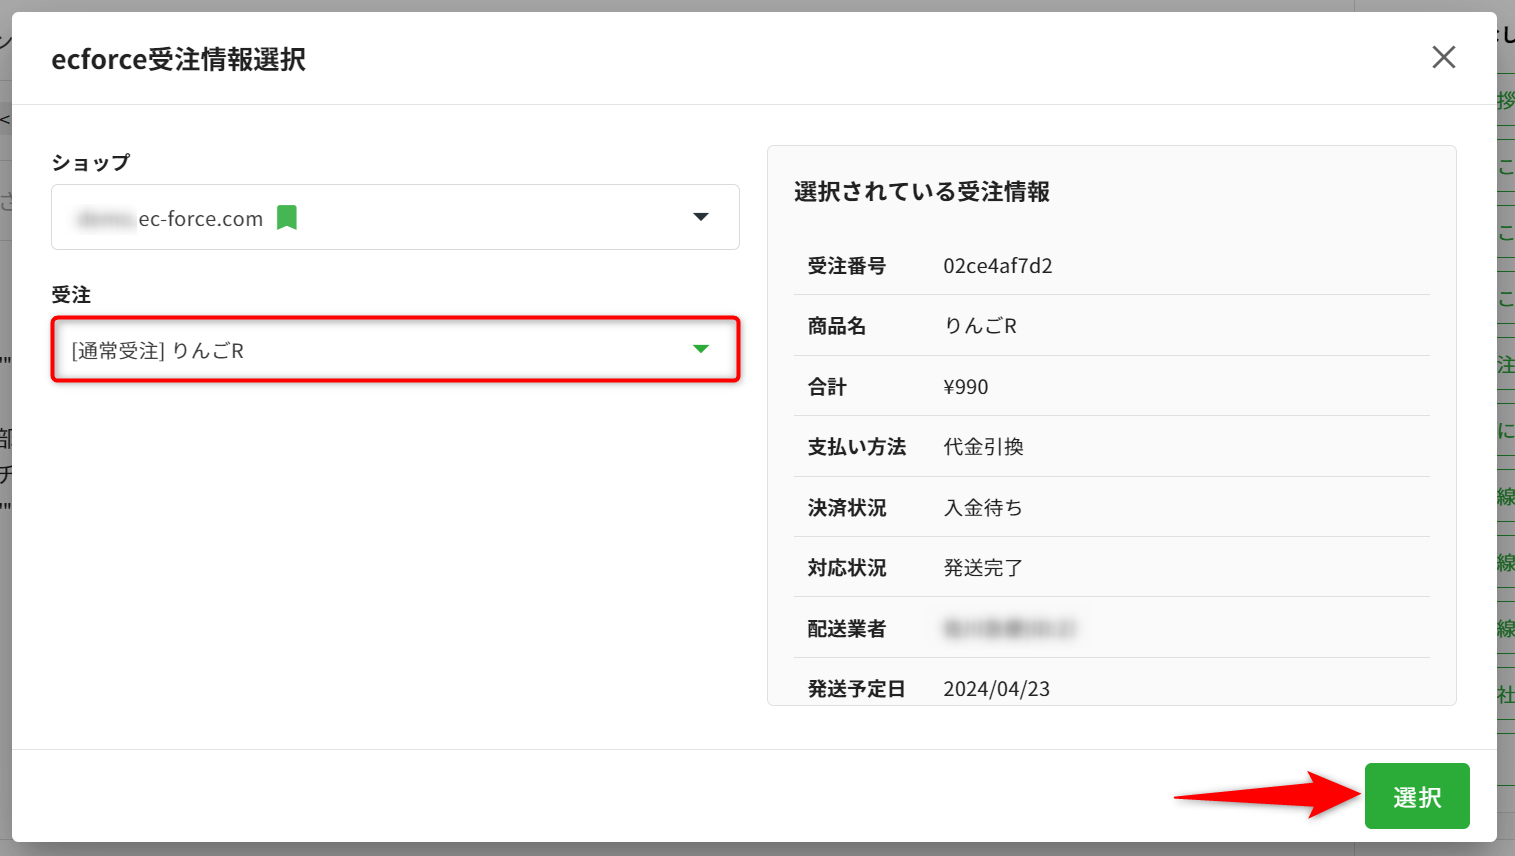Click order number 02ce4af7d2
This screenshot has width=1515, height=856.
[997, 266]
